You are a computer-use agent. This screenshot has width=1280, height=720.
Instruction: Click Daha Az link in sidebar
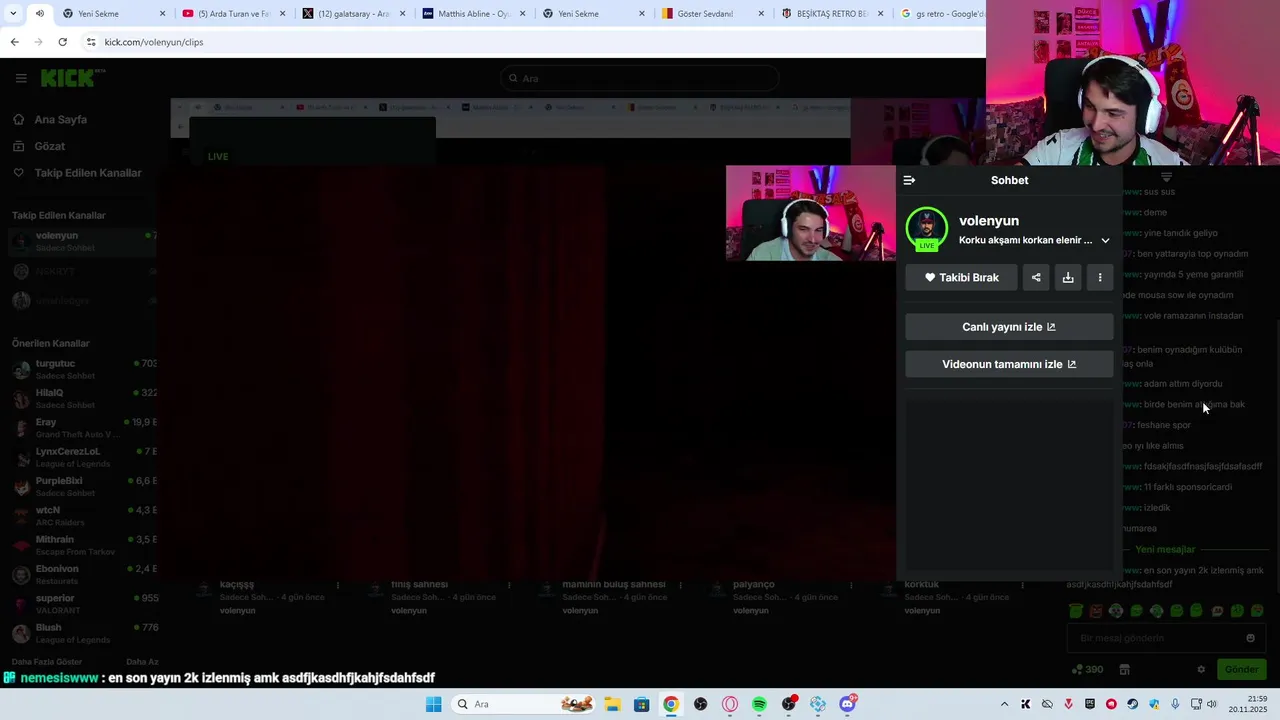(x=142, y=662)
